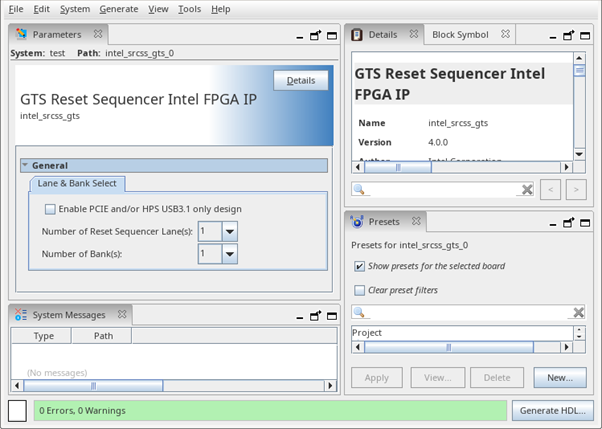Click the Path column header
Image resolution: width=602 pixels, height=429 pixels.
click(x=102, y=336)
